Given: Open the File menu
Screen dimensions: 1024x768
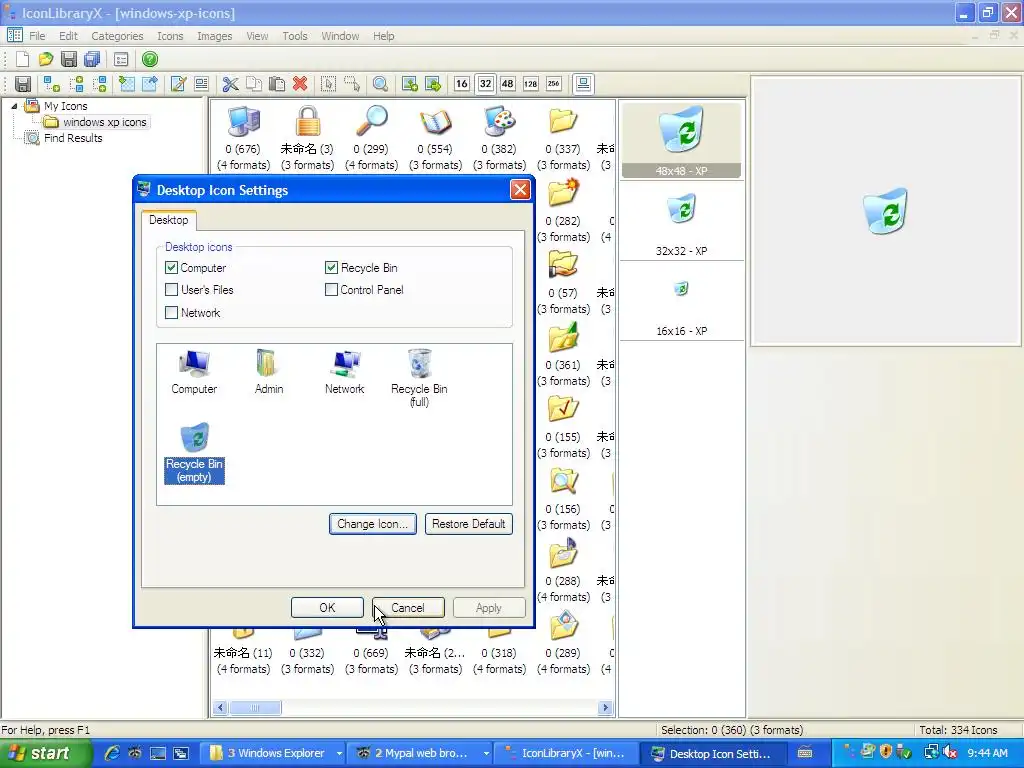Looking at the screenshot, I should tap(37, 36).
